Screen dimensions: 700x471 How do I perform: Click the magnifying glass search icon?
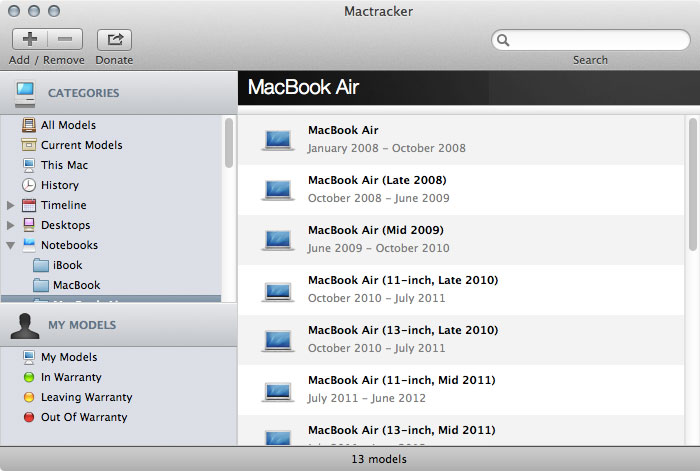point(503,40)
